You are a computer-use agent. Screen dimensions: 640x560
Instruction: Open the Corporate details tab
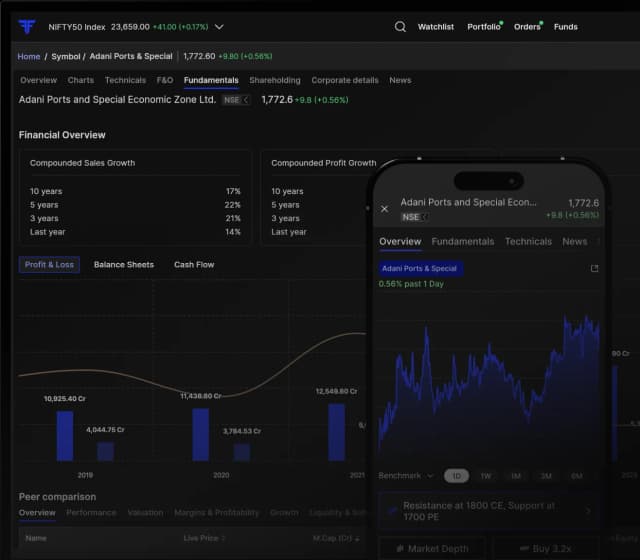pos(345,80)
